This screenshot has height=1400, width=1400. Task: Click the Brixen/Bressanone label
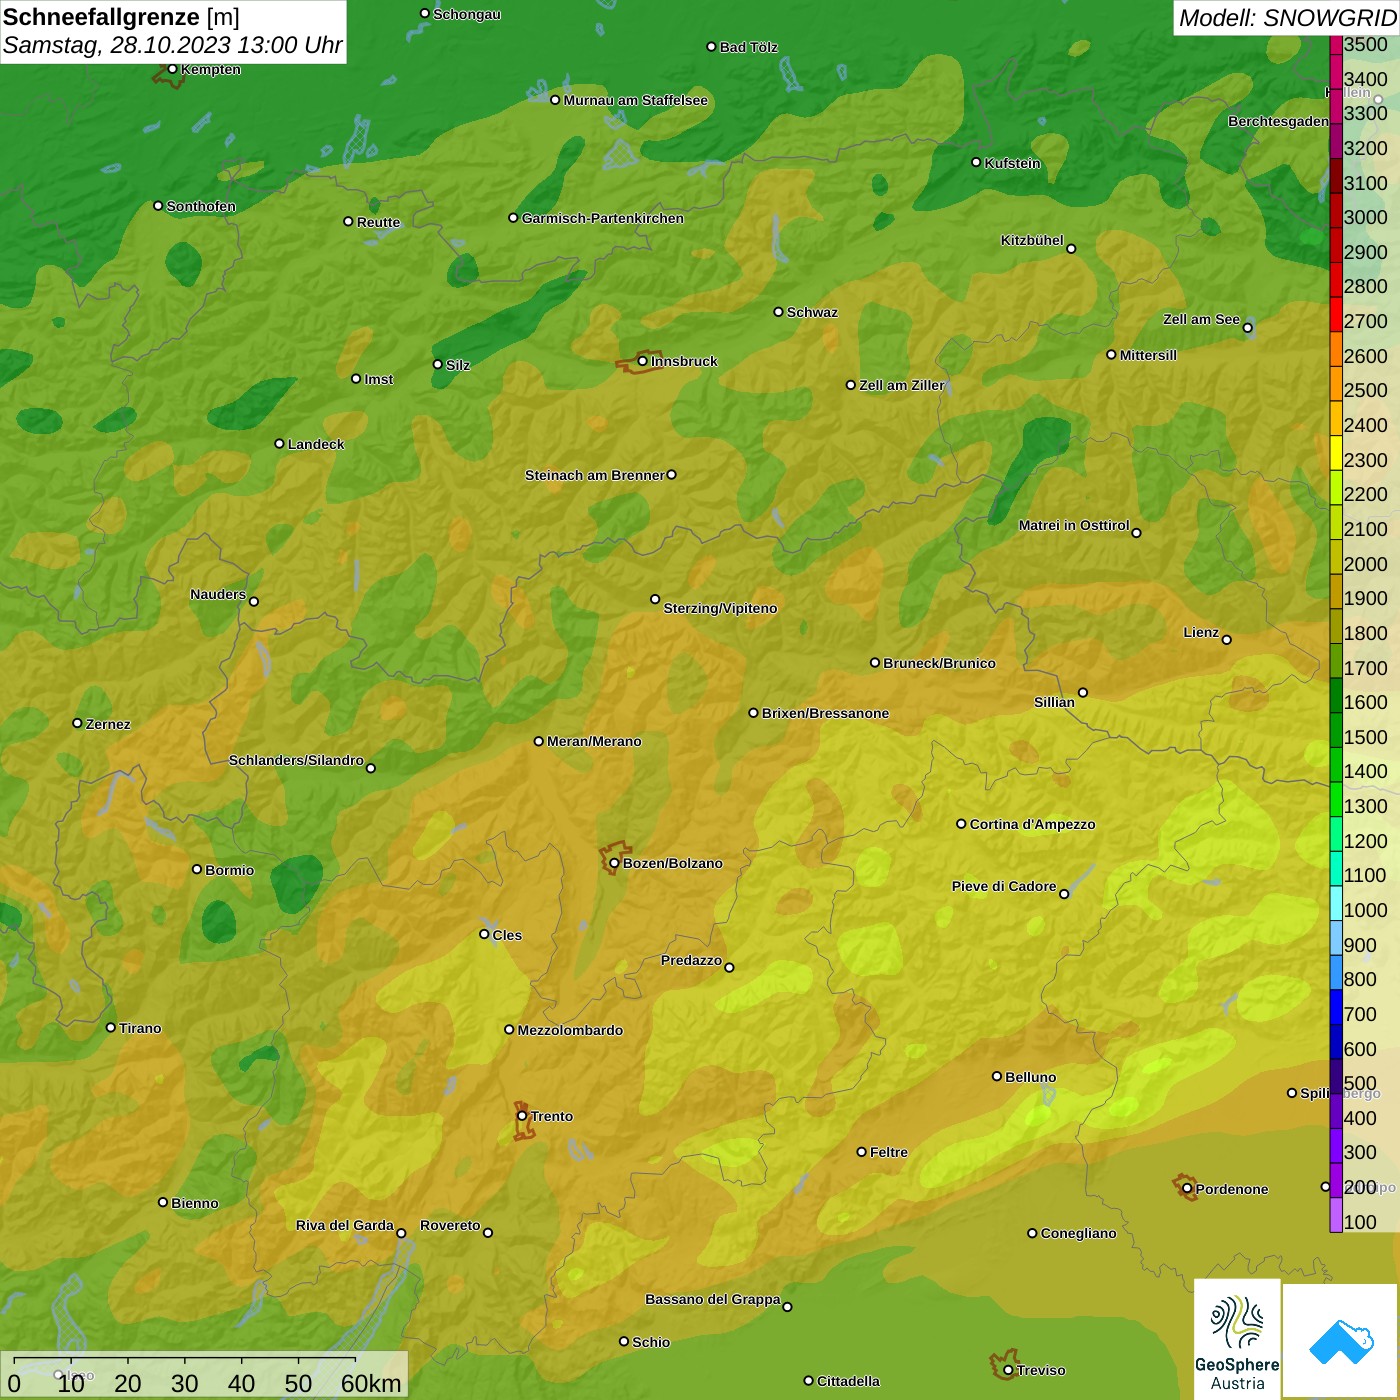(x=825, y=713)
